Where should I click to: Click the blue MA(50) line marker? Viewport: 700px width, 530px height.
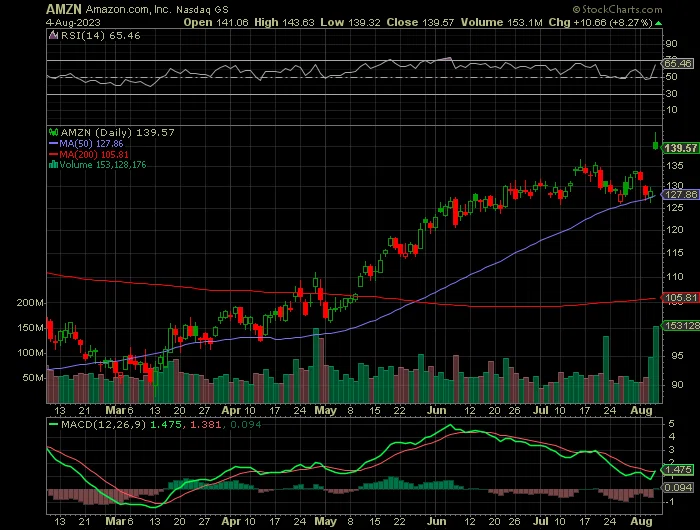click(x=53, y=144)
